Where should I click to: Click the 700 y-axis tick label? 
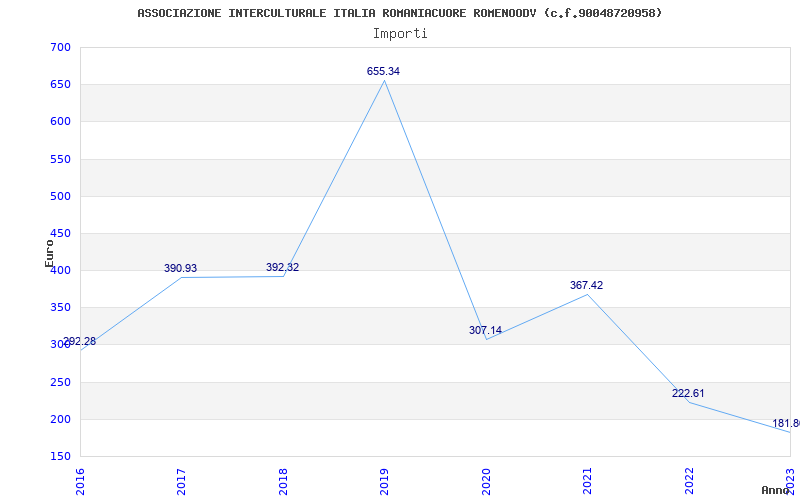(60, 47)
